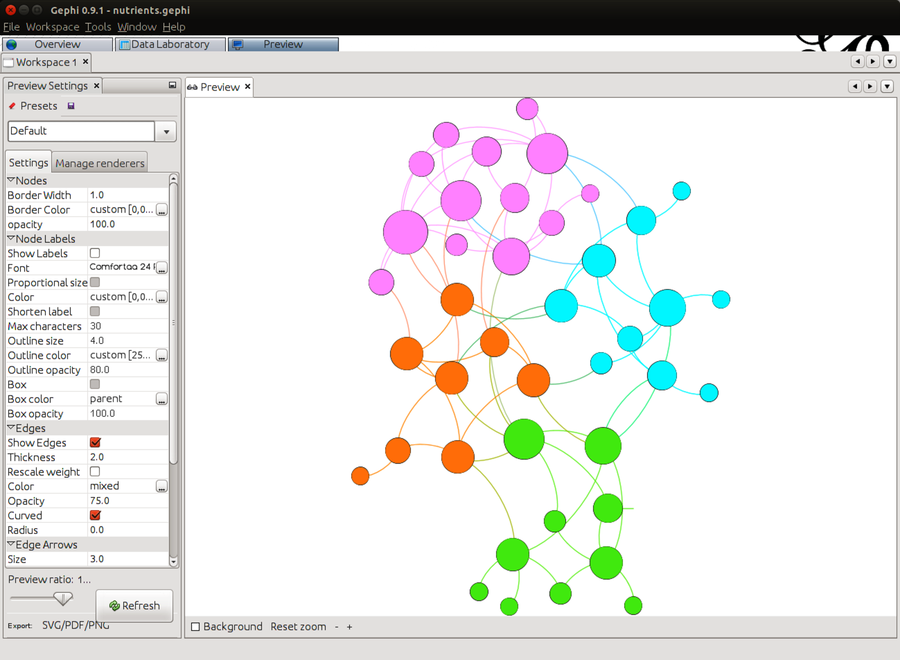The width and height of the screenshot is (900, 660).
Task: Collapse the Edges section
Action: coord(11,428)
